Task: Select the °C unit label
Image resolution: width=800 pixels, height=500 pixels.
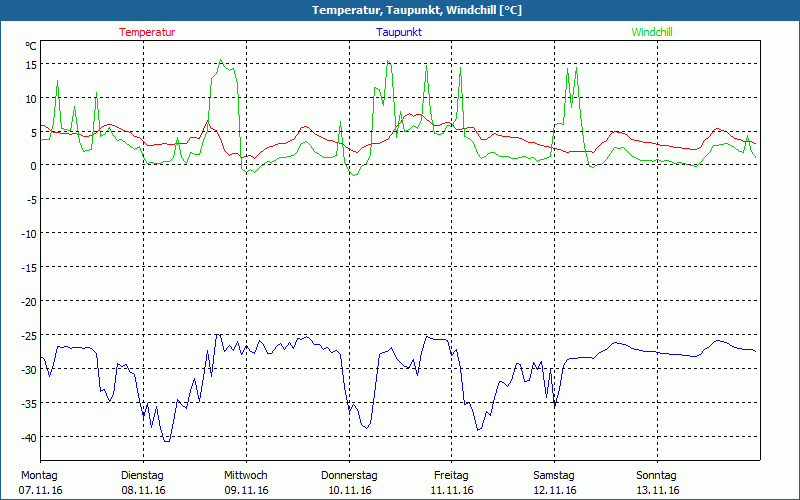Action: coord(31,46)
